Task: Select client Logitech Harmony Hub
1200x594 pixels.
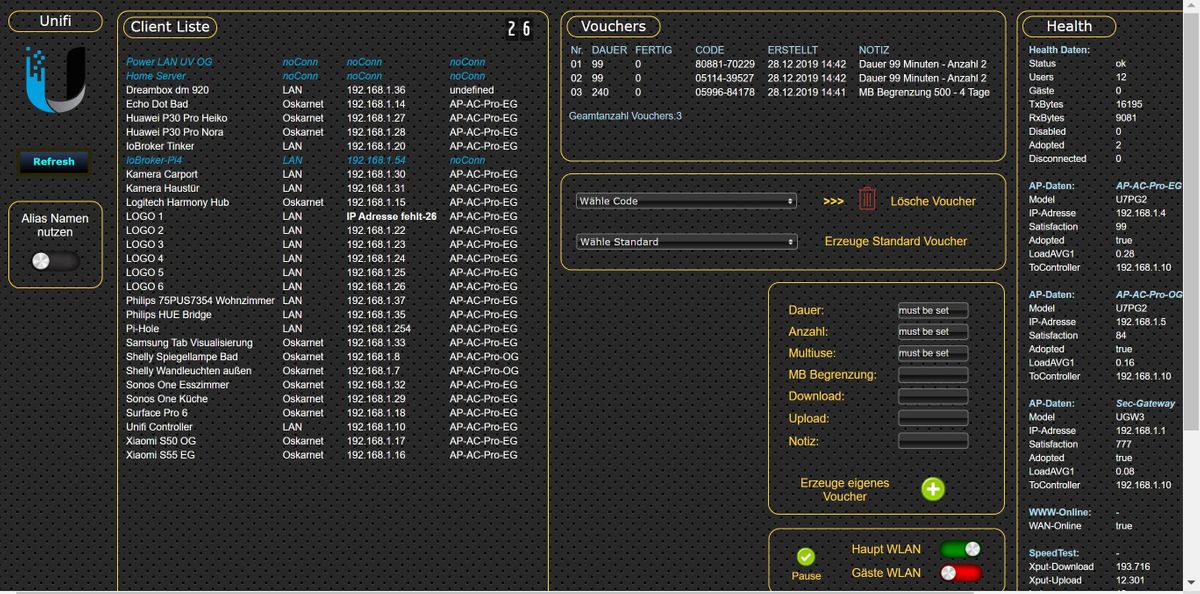Action: [x=177, y=202]
